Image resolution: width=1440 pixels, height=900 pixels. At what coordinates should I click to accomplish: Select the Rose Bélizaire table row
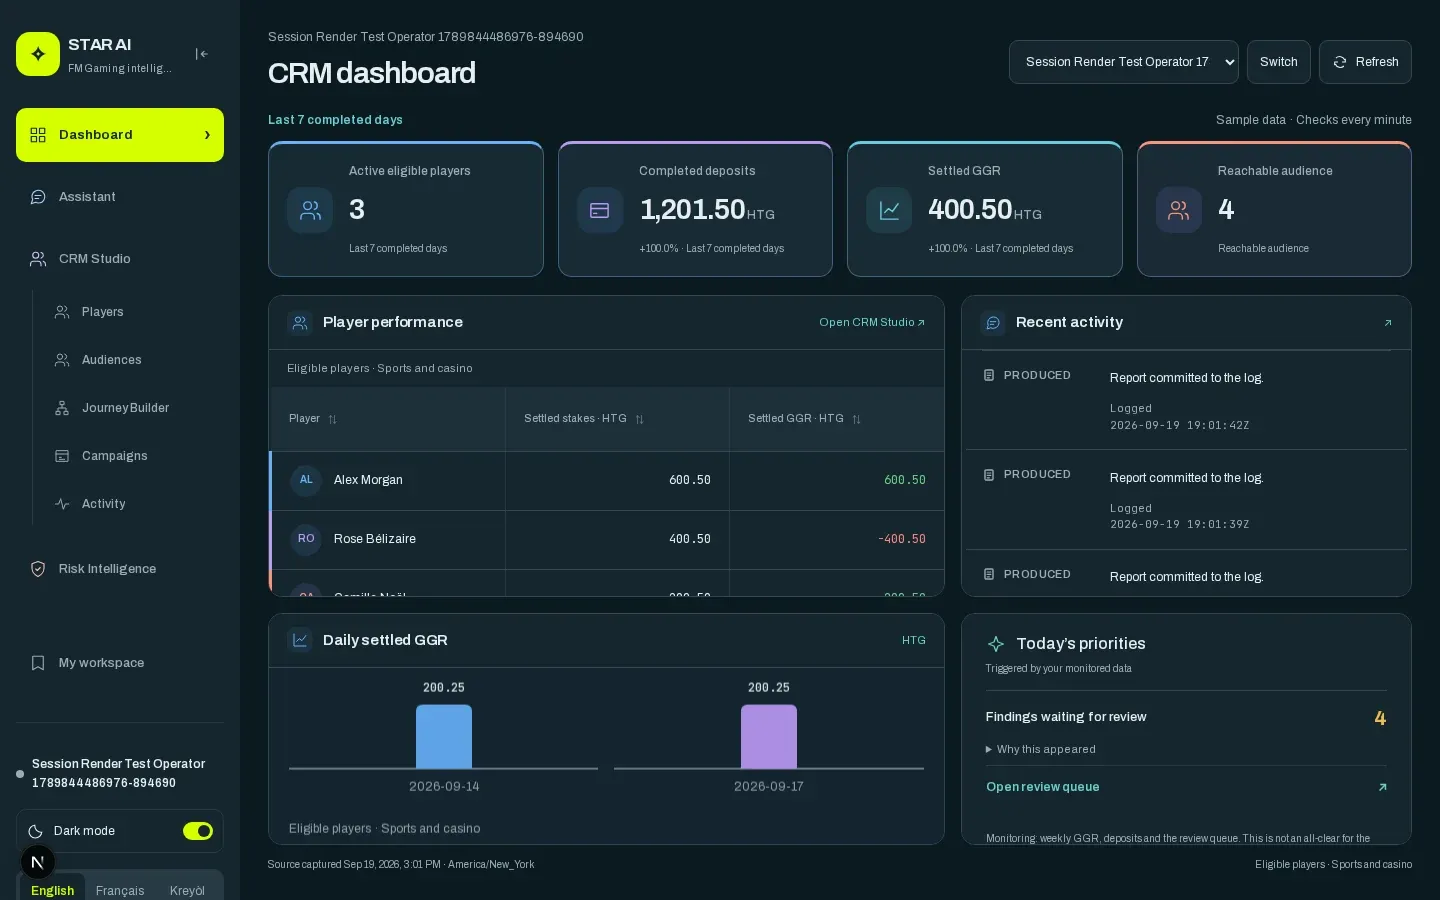(x=607, y=540)
